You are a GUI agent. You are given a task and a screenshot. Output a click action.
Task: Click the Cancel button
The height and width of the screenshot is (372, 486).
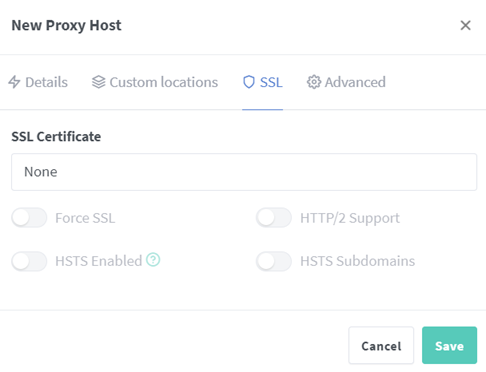click(381, 345)
